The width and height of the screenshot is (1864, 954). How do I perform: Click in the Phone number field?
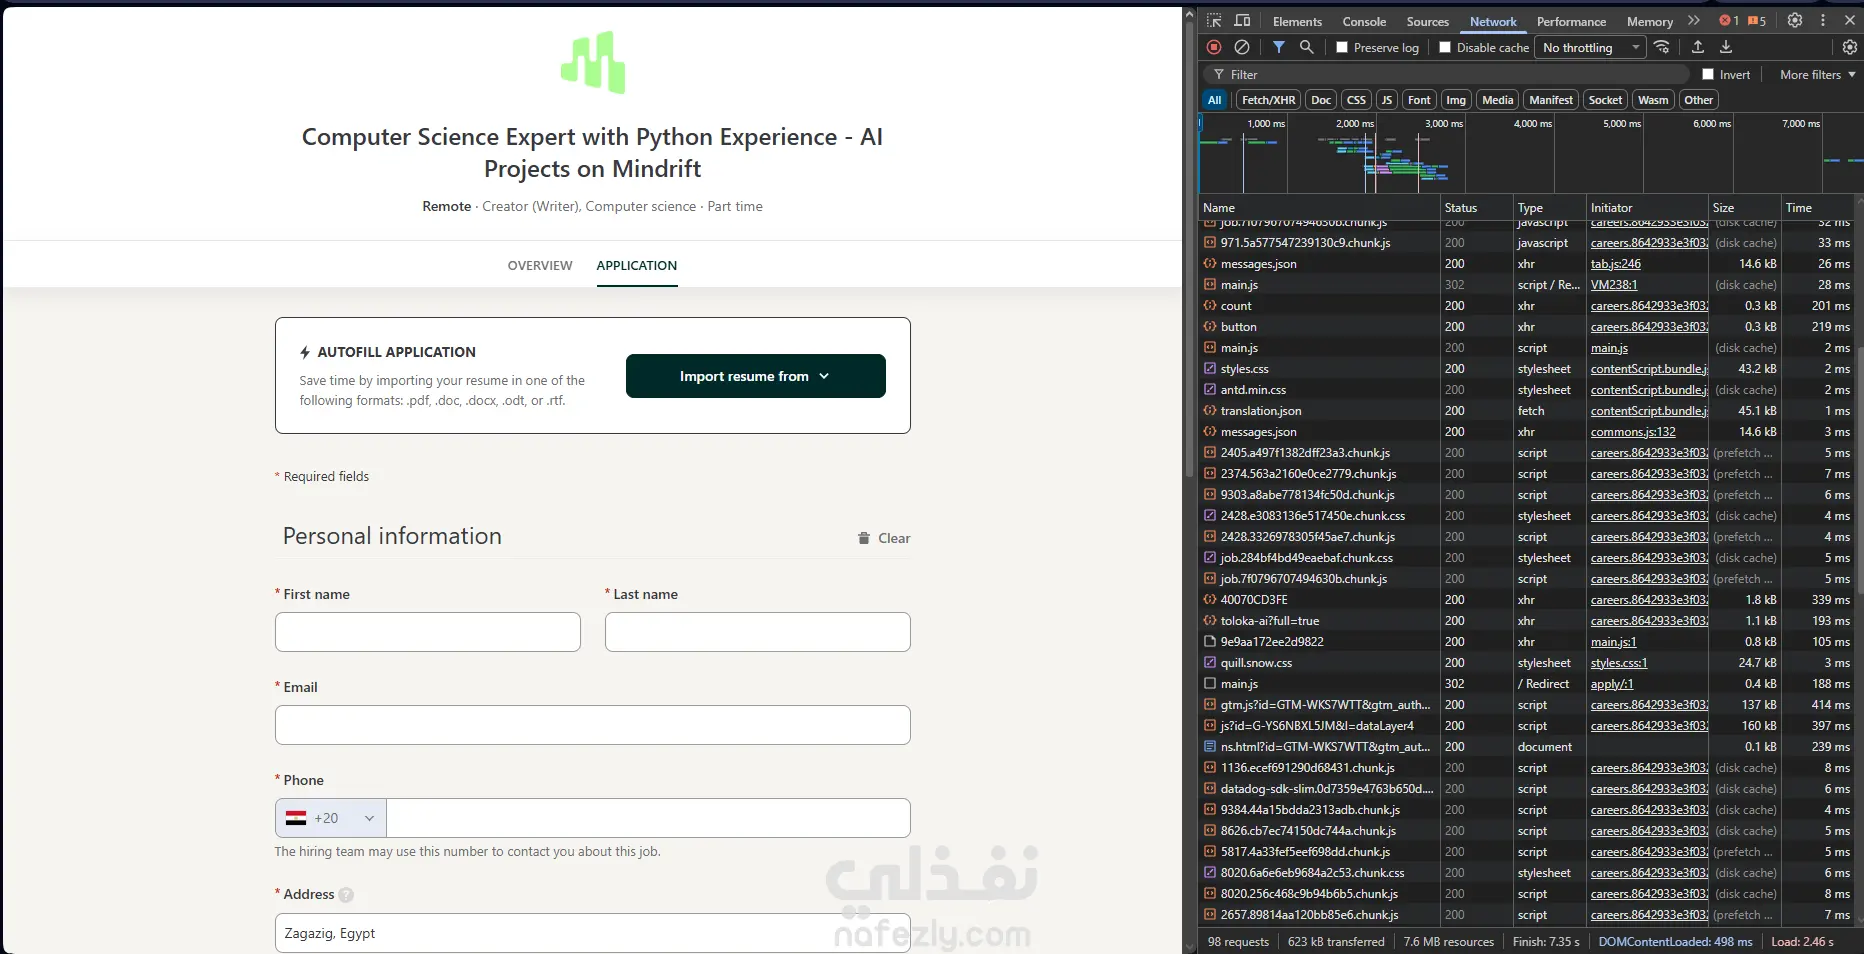(x=648, y=818)
